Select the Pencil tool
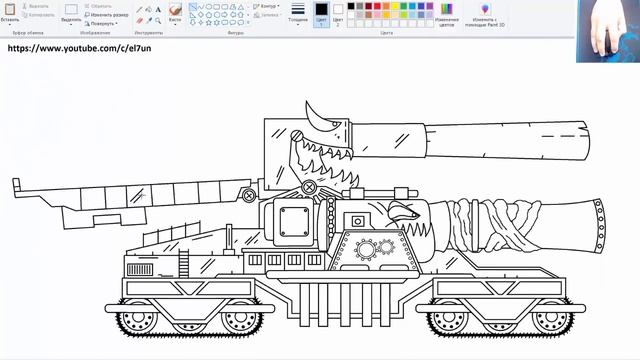 (139, 9)
